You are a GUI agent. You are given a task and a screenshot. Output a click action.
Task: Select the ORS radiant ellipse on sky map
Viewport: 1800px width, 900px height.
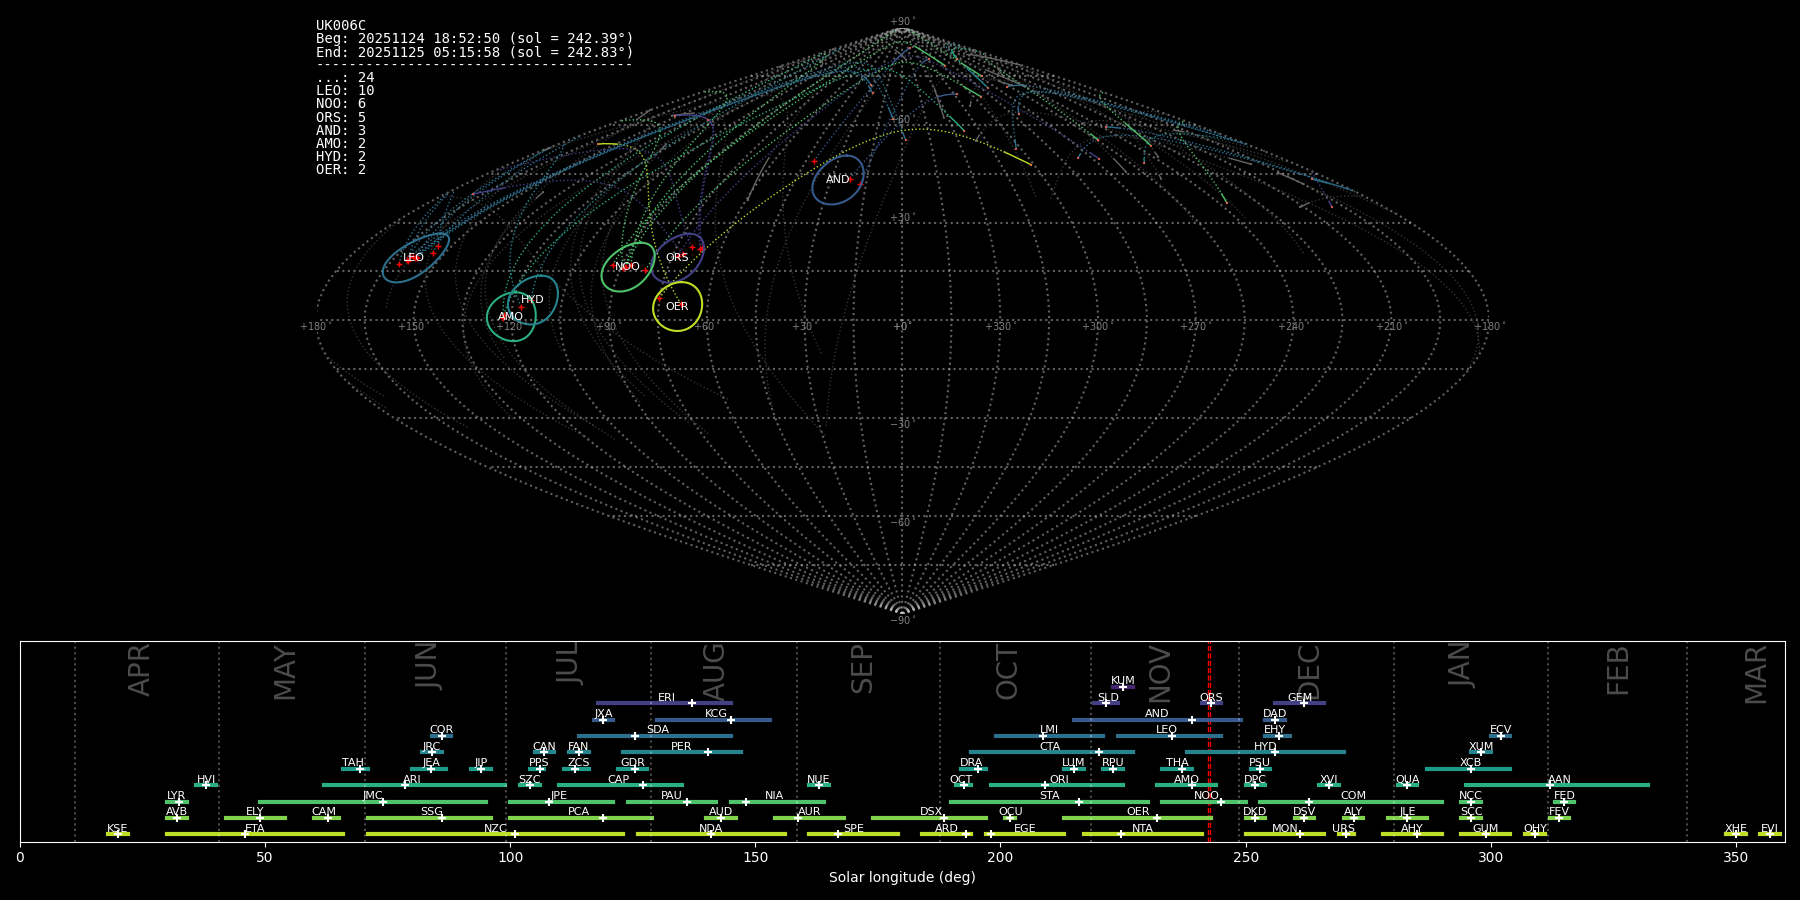(678, 258)
